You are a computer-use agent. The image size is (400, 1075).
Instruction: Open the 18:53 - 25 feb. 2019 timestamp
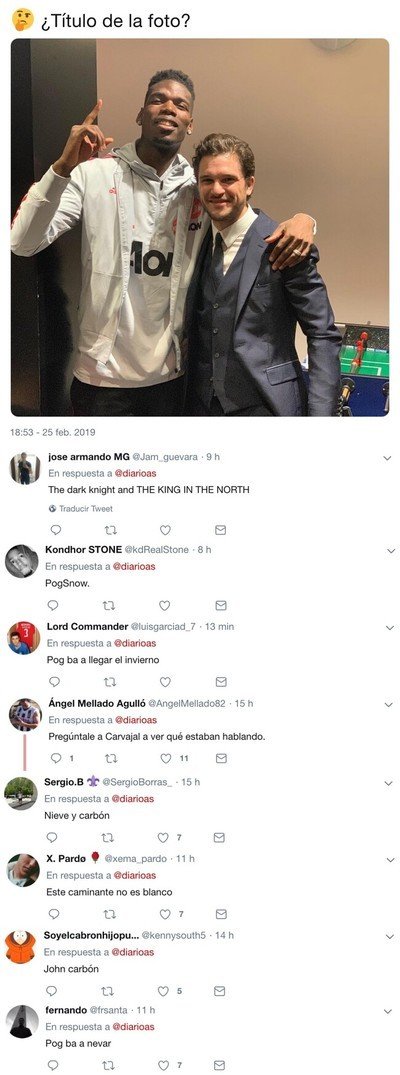pos(53,433)
